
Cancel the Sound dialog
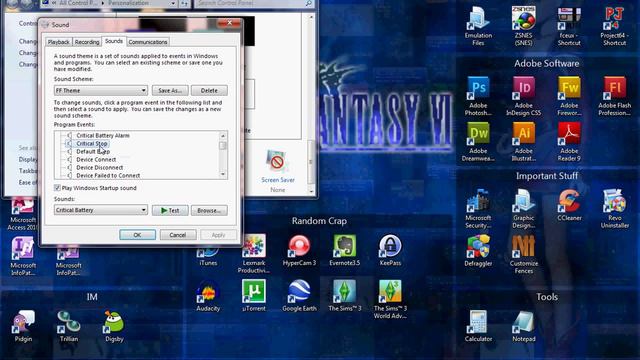click(x=178, y=235)
